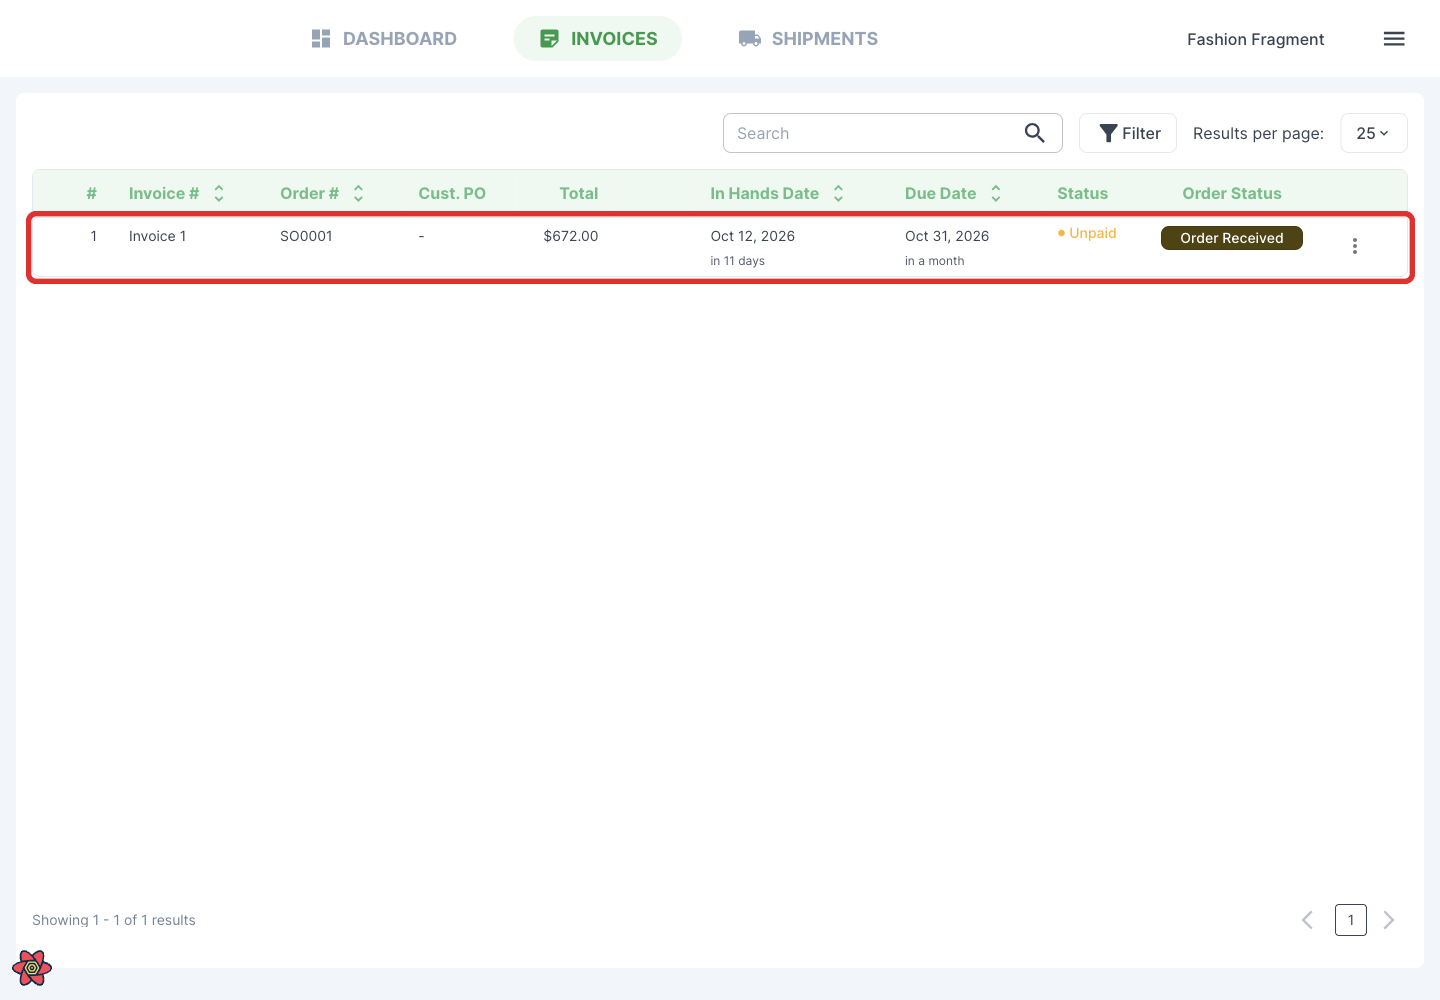Go to next page arrow
The height and width of the screenshot is (1000, 1440).
click(1389, 920)
